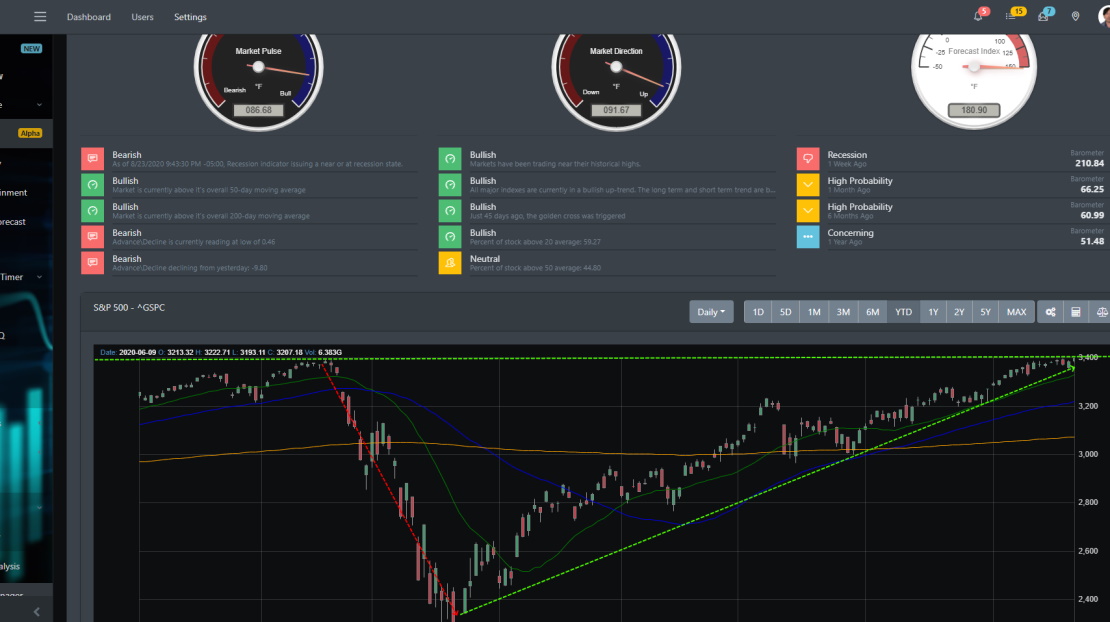Click the blue Concerning ellipsis icon
This screenshot has width=1110, height=622.
(808, 236)
